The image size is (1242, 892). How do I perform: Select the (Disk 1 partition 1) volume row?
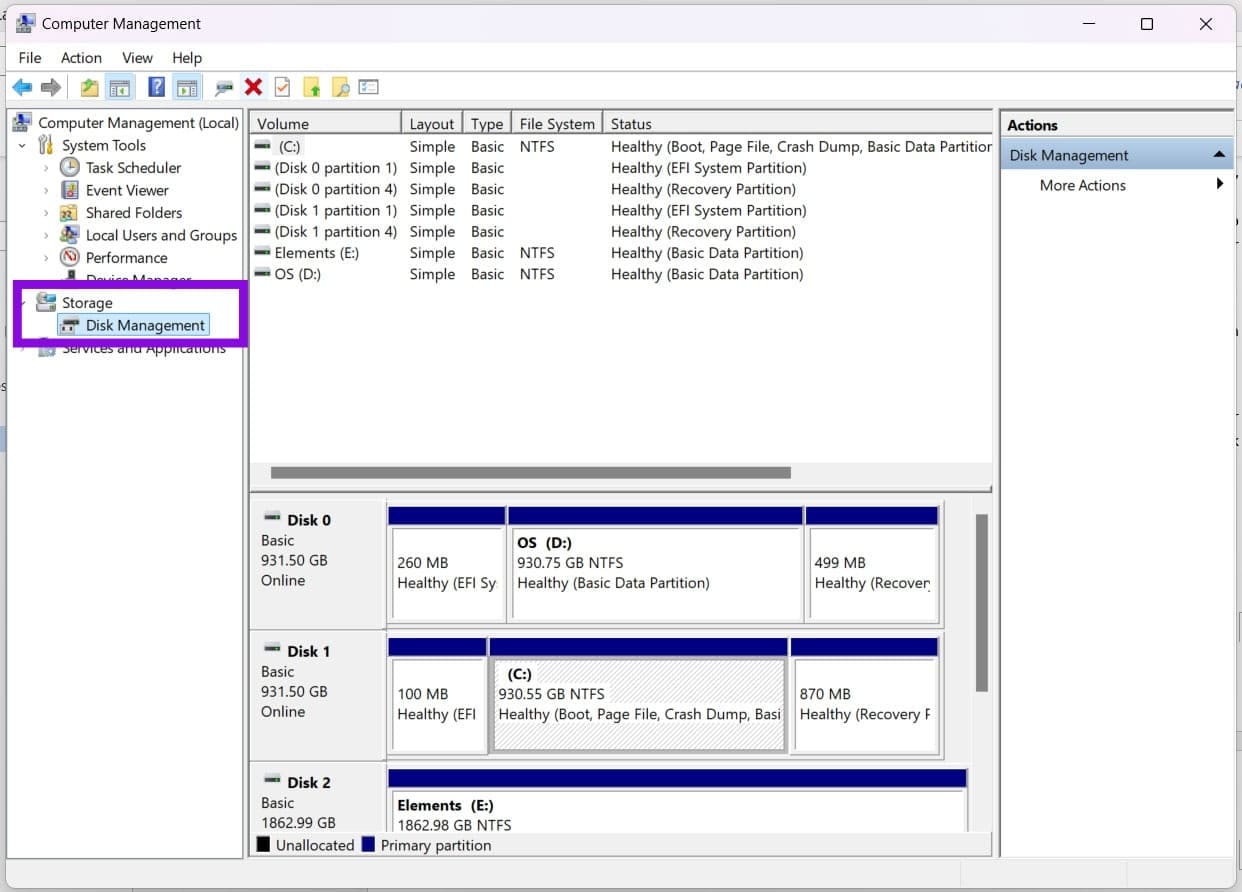coord(621,210)
